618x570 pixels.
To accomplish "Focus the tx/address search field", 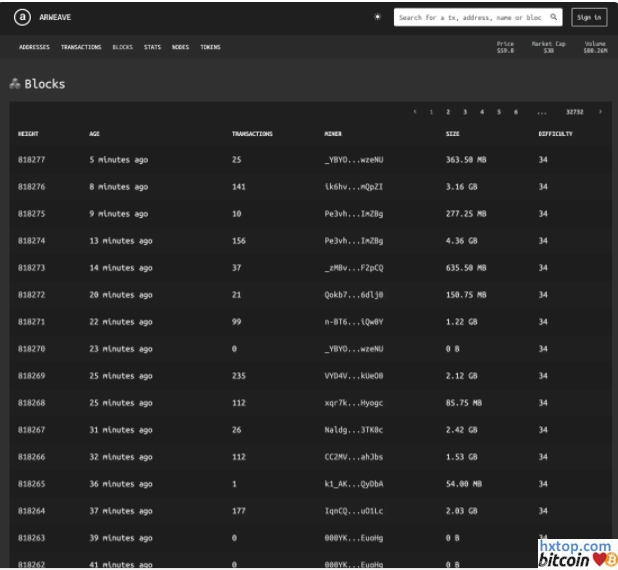I will 470,17.
